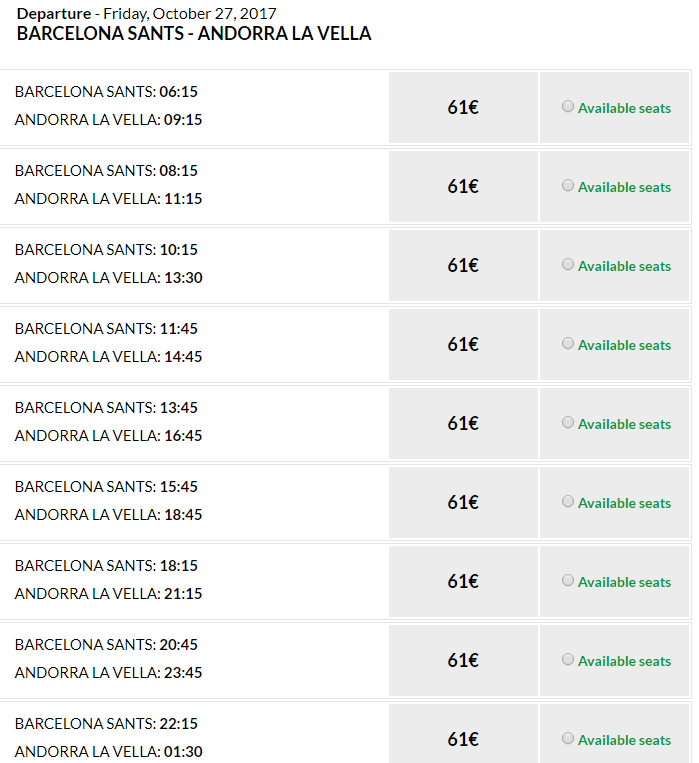Click the 61€ price for 08:15 departure
The height and width of the screenshot is (763, 699).
click(463, 187)
